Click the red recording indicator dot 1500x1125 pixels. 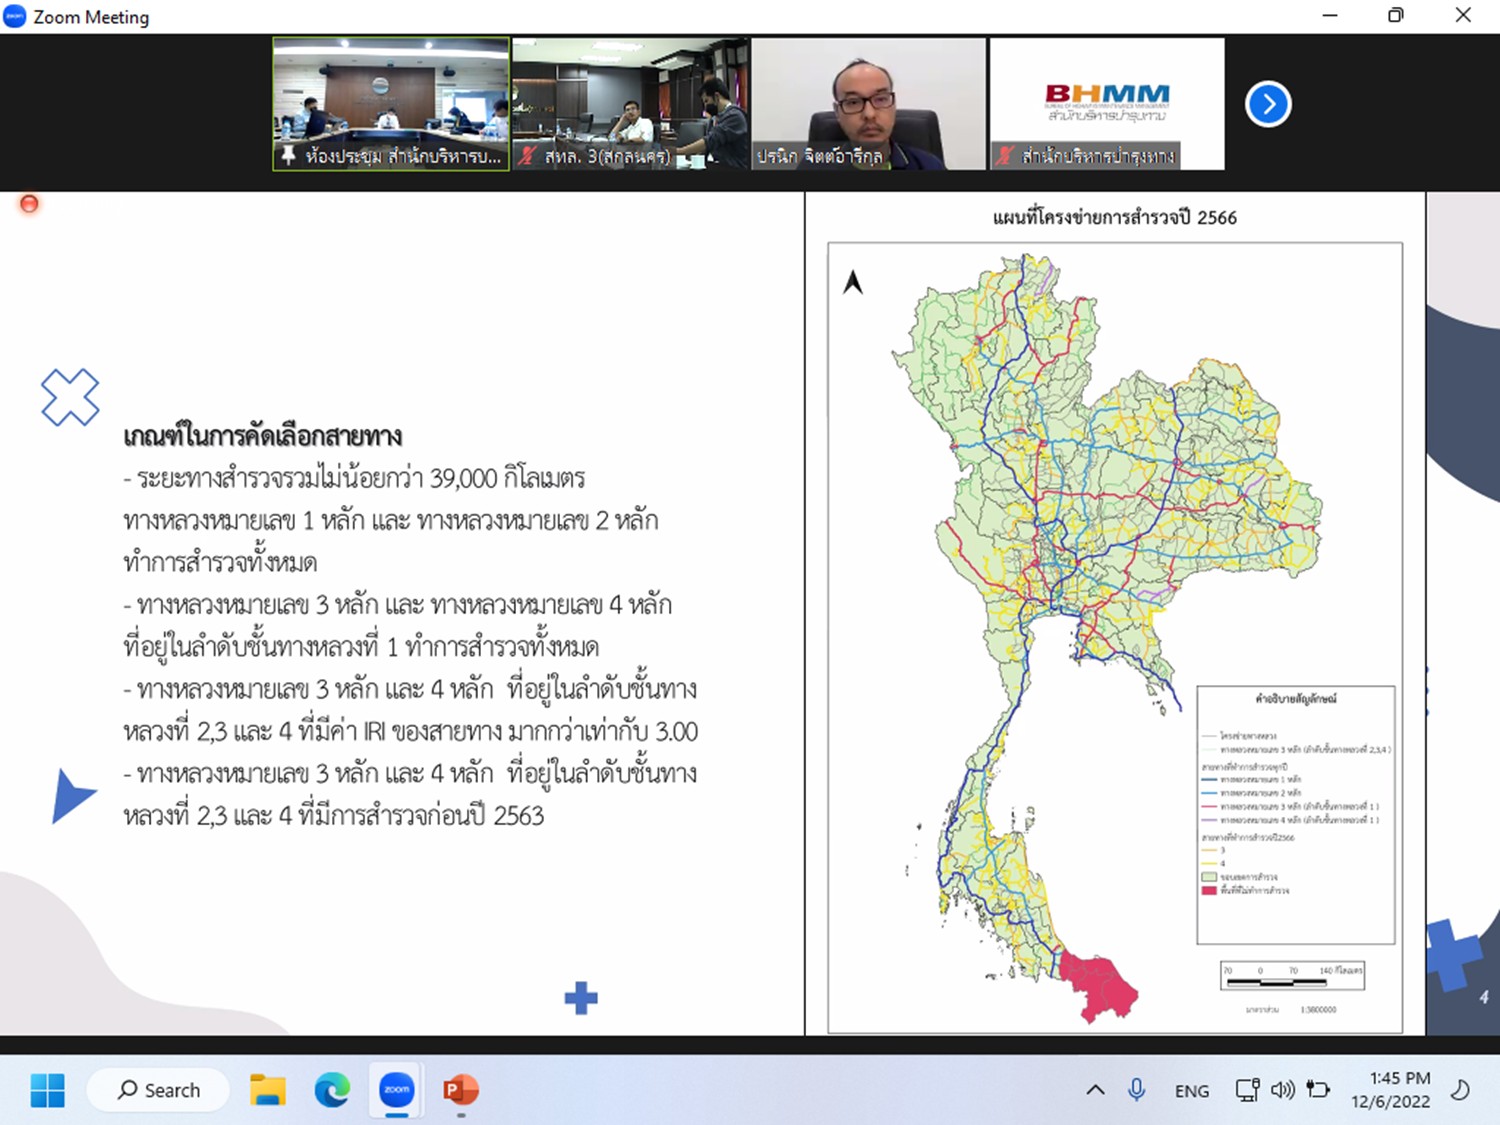coord(29,204)
